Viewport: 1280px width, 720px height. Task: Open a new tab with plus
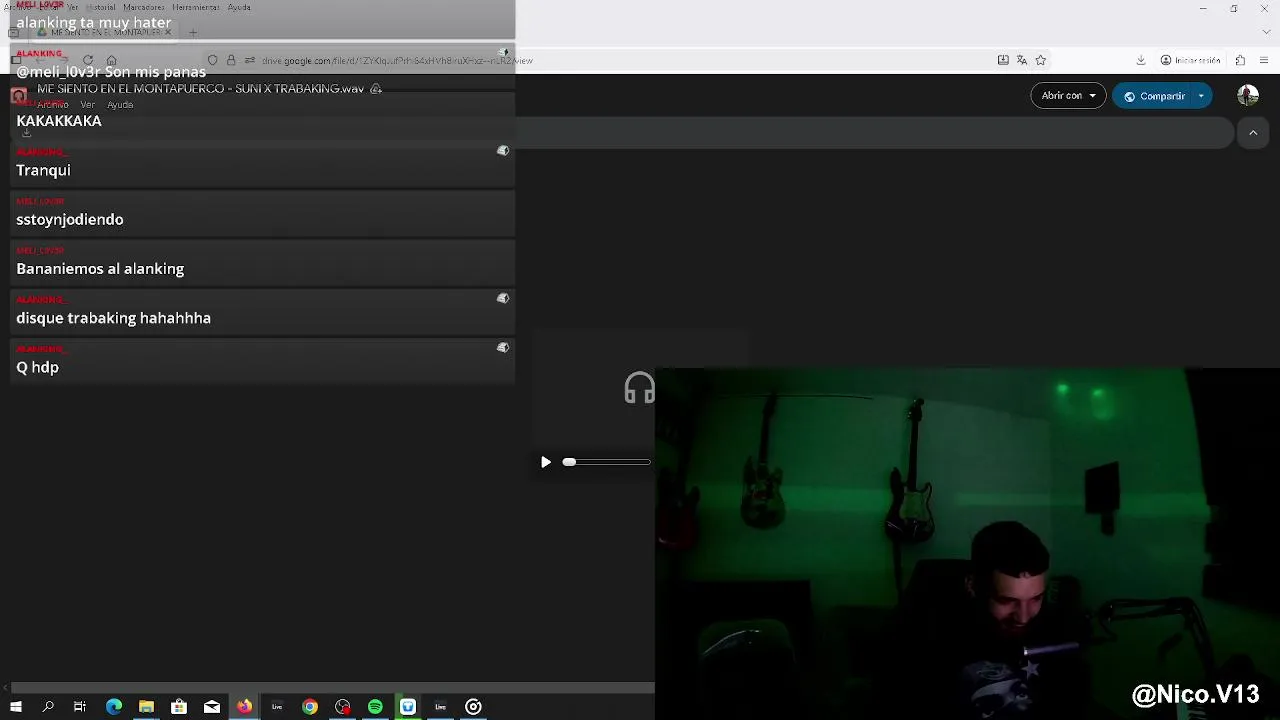193,32
